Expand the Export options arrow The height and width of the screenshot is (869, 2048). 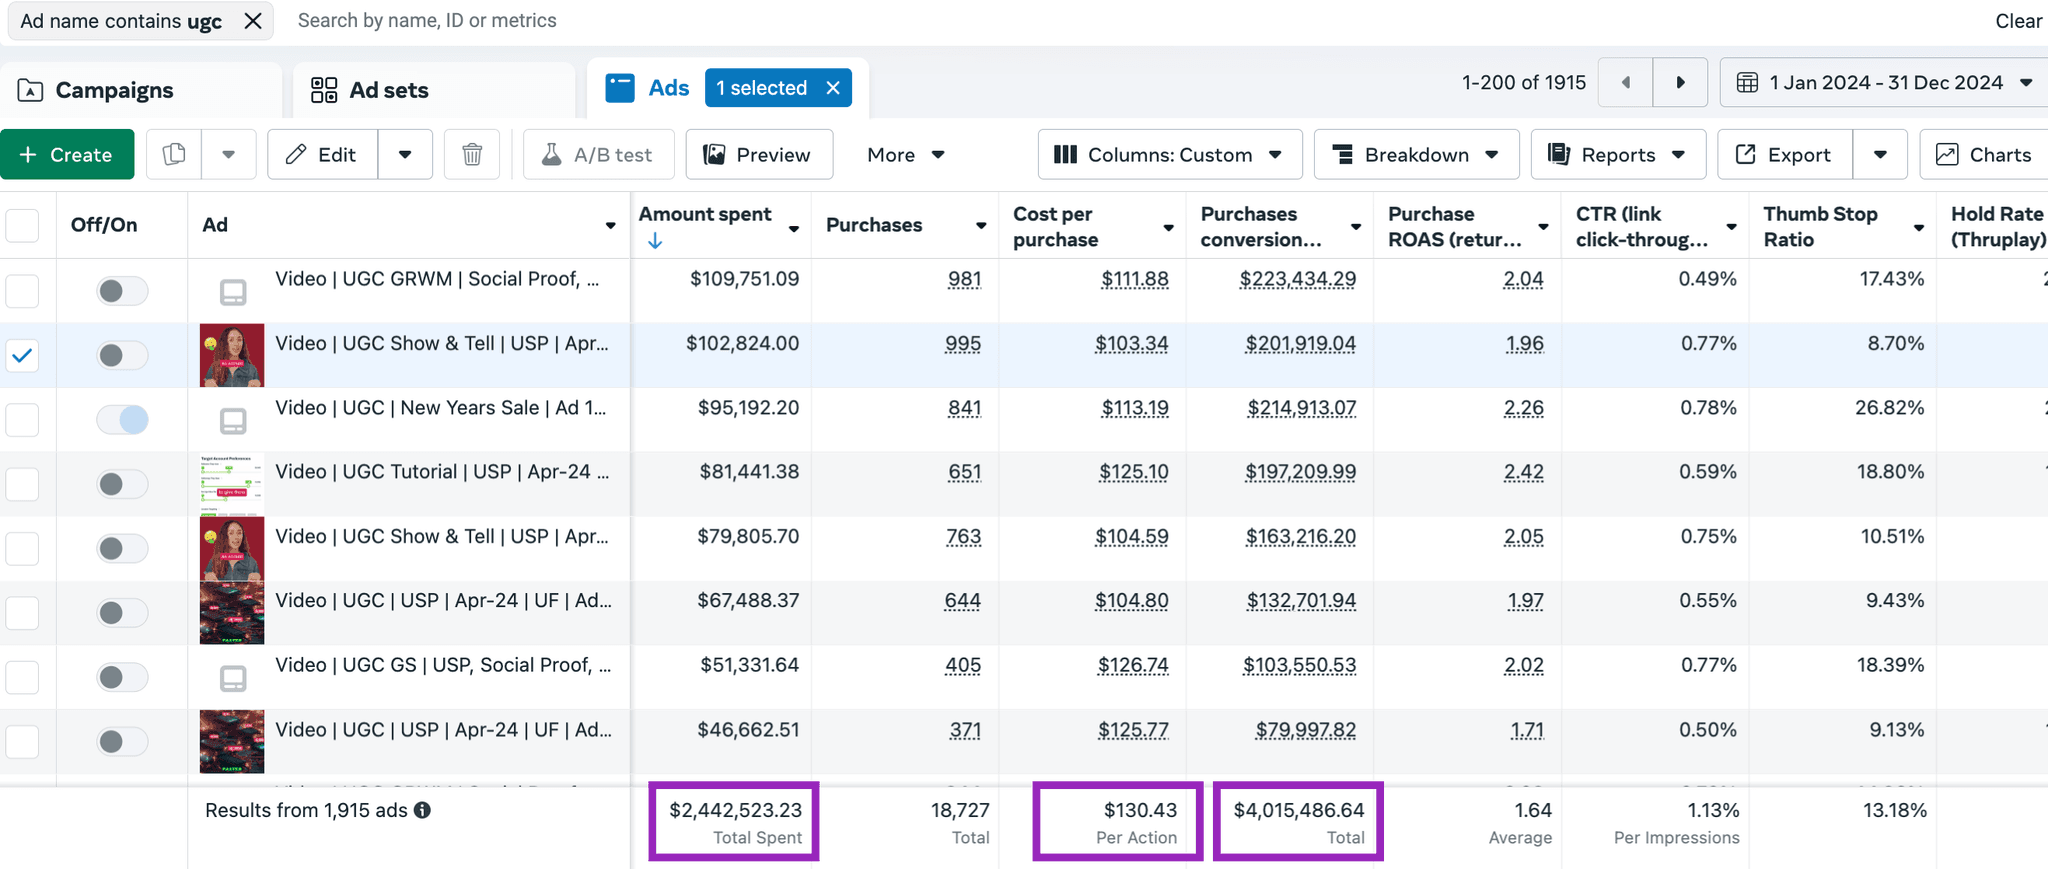[x=1880, y=154]
